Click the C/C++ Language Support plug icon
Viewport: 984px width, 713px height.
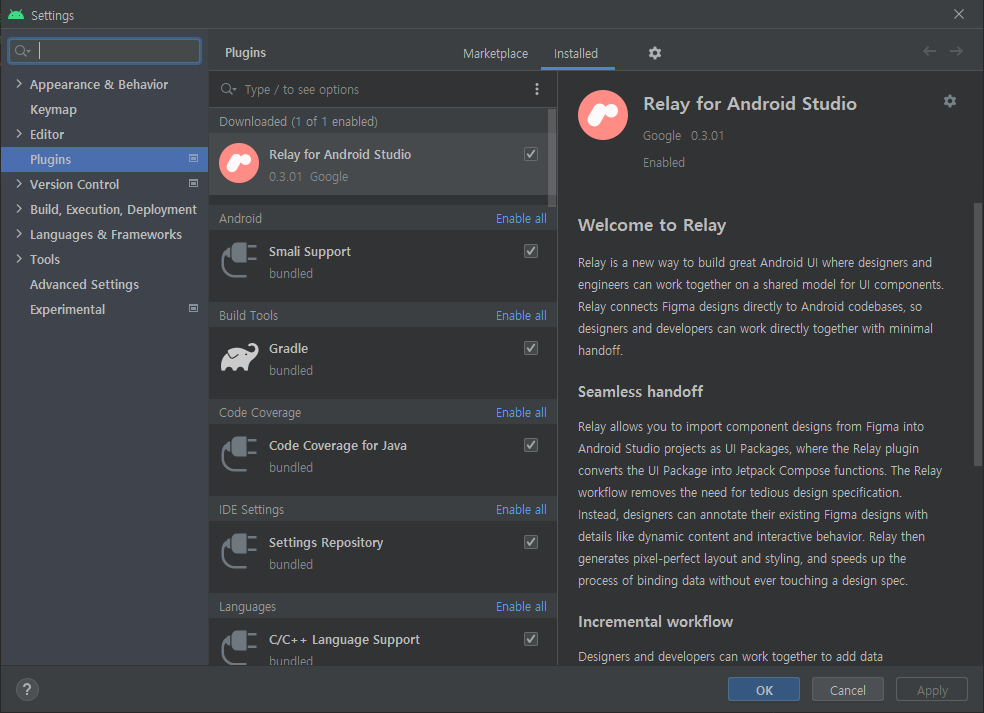239,647
